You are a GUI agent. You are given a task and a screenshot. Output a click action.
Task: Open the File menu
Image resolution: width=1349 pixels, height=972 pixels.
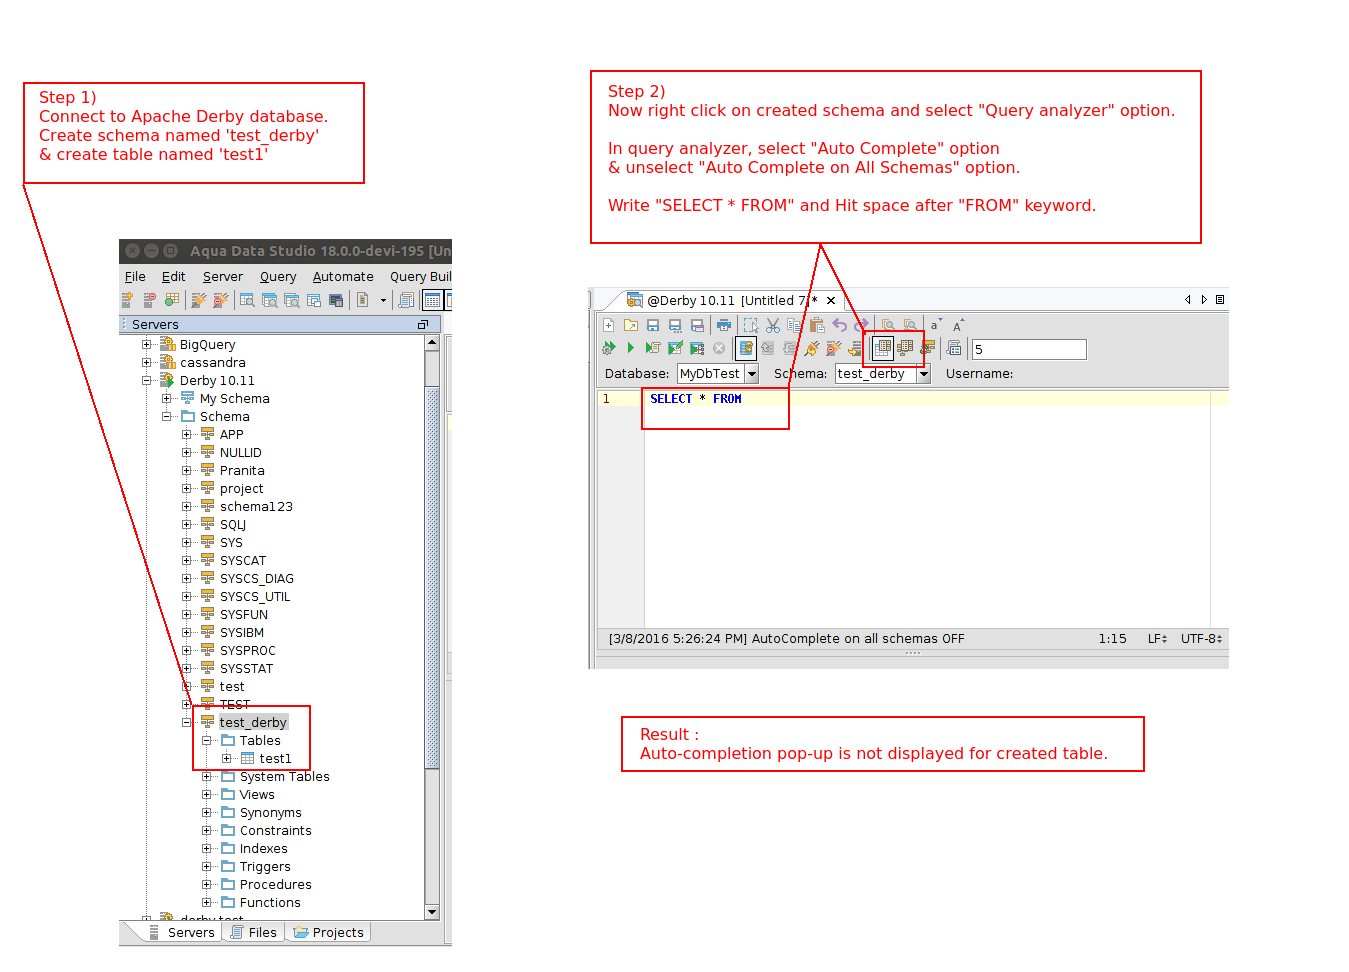coord(135,277)
